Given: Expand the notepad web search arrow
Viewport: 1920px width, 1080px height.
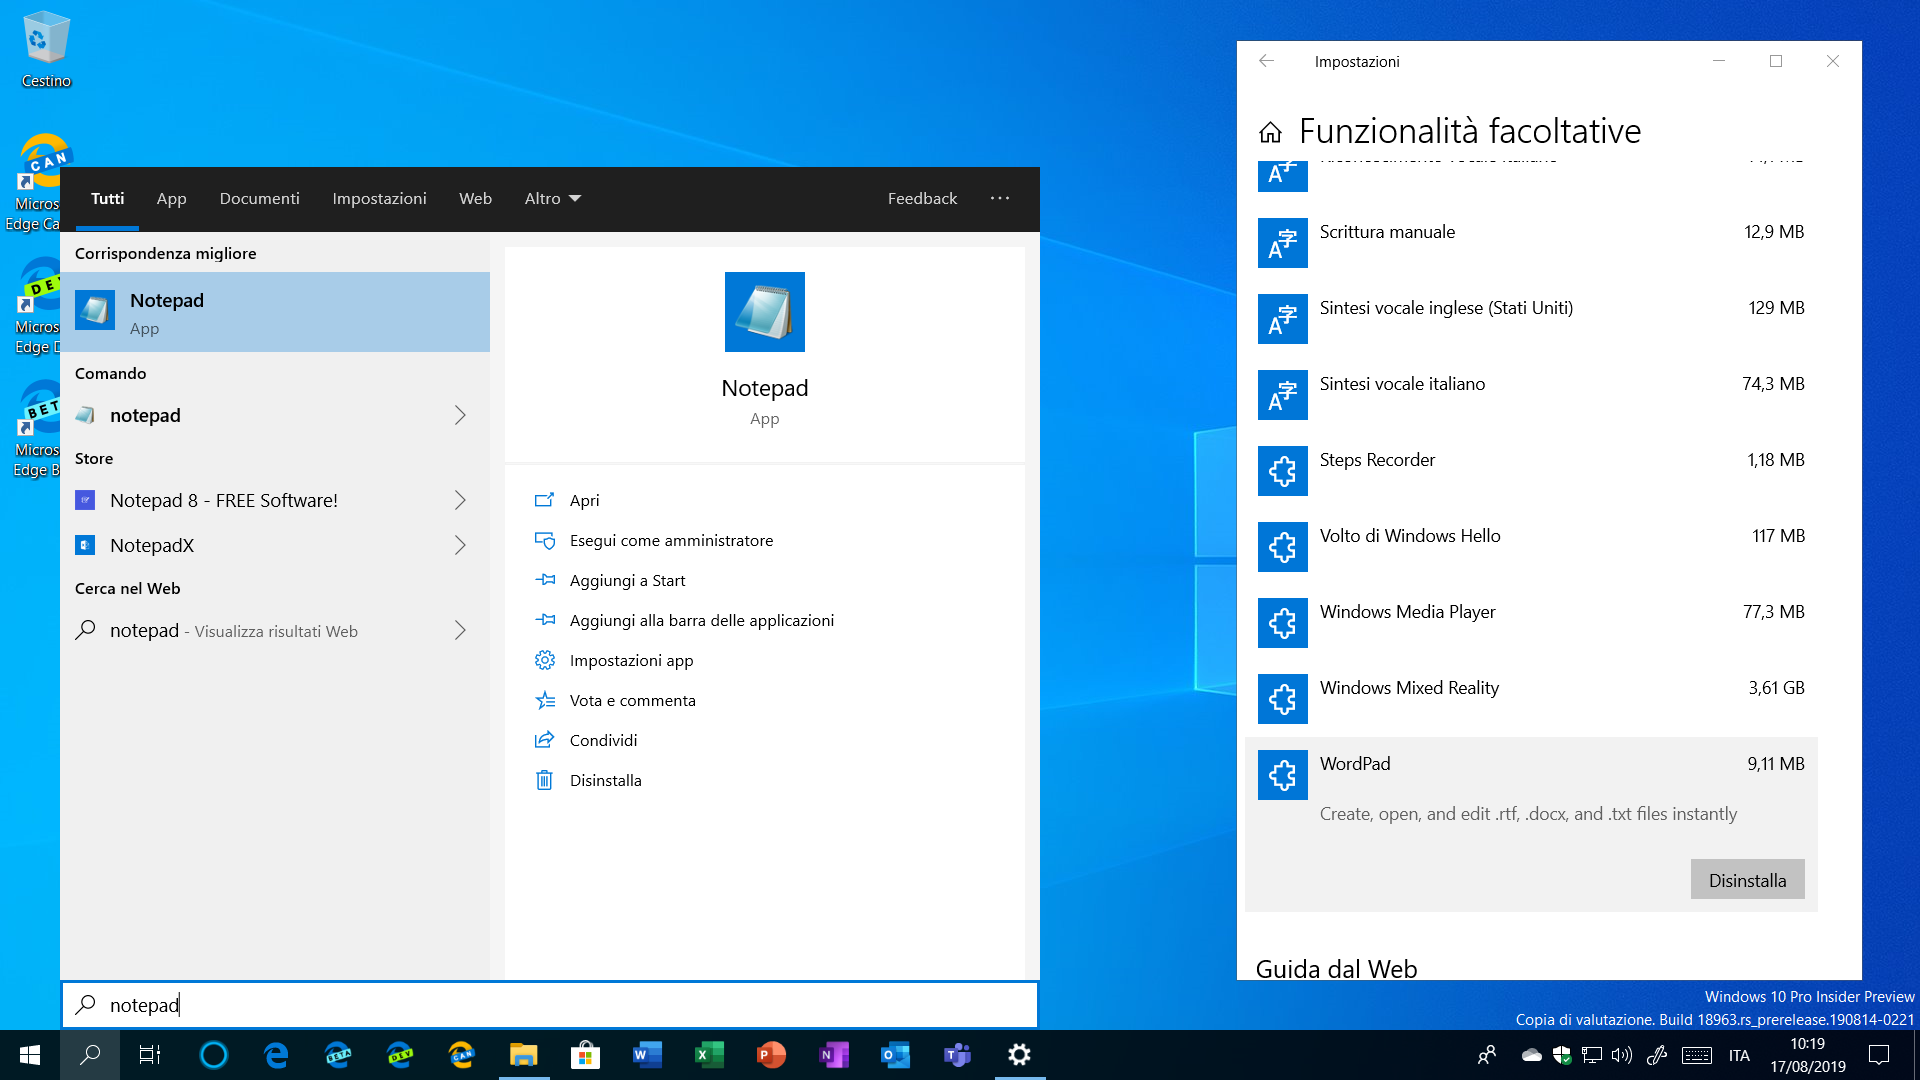Looking at the screenshot, I should pos(460,630).
